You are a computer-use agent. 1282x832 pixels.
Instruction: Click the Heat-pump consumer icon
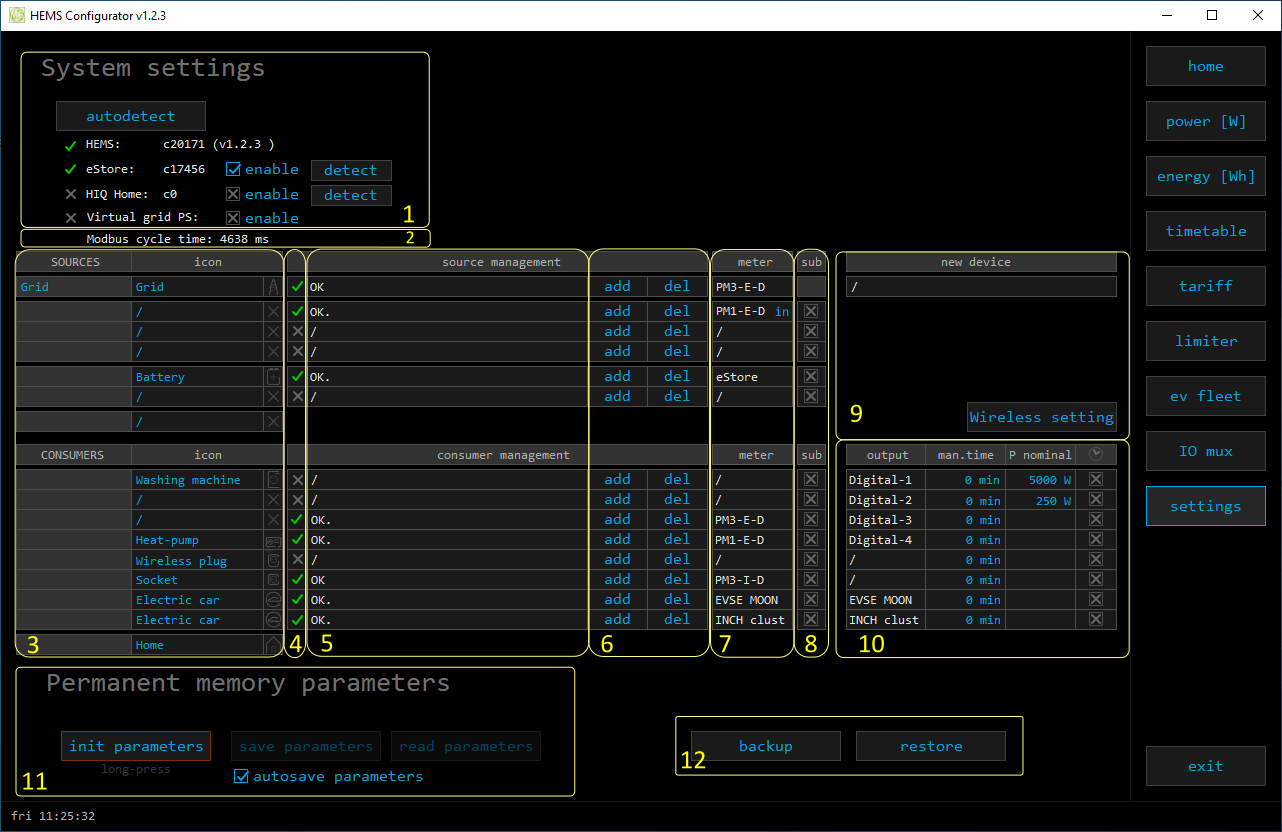click(x=273, y=540)
